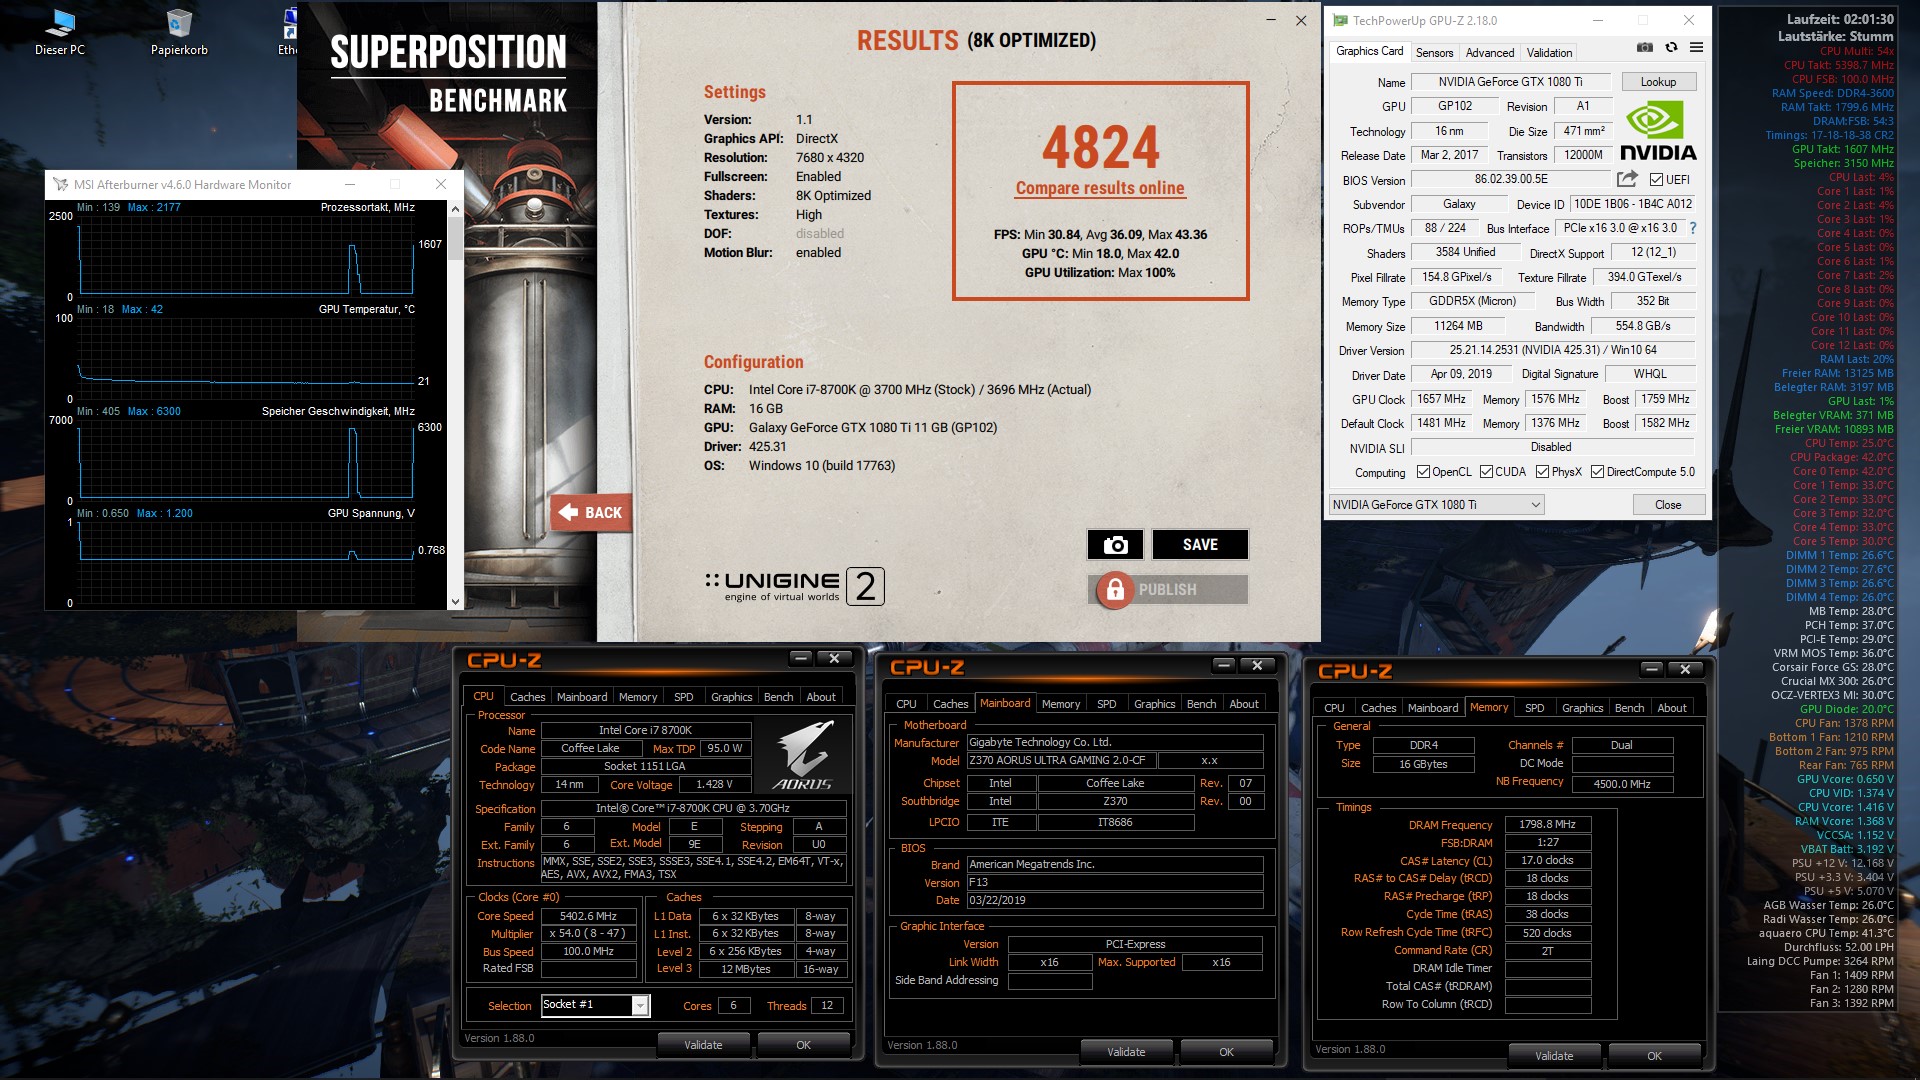Toggle the CUDA checkbox
Image resolution: width=1920 pixels, height=1080 pixels.
click(1486, 472)
